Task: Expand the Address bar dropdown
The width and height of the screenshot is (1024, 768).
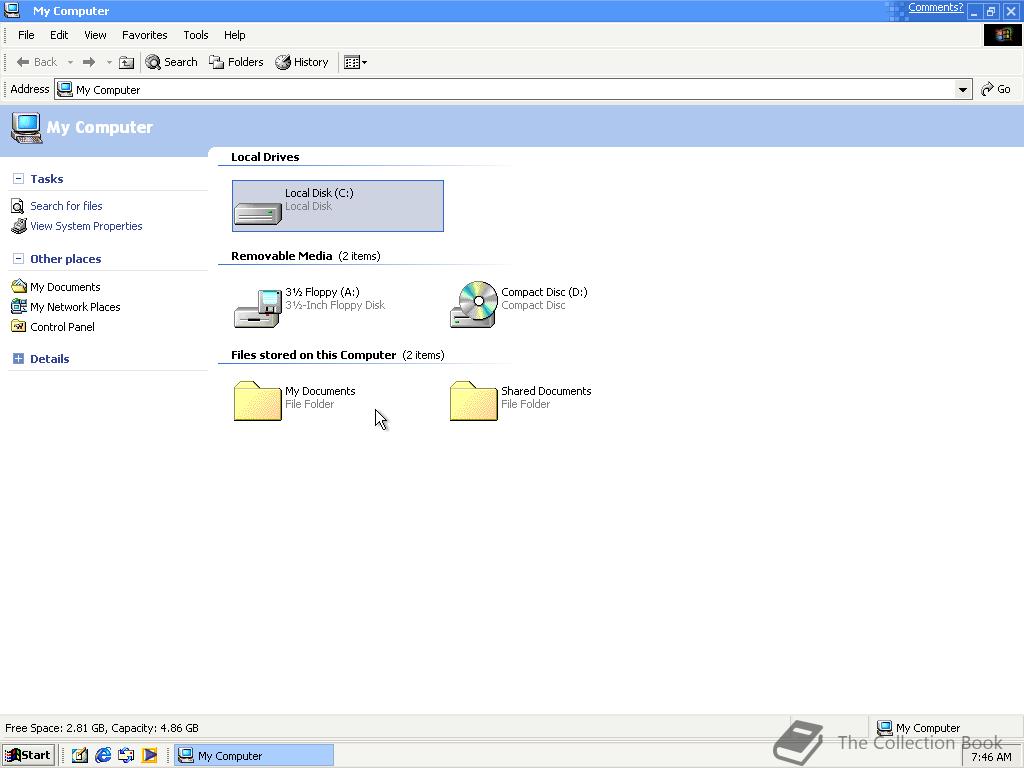Action: pyautogui.click(x=963, y=89)
